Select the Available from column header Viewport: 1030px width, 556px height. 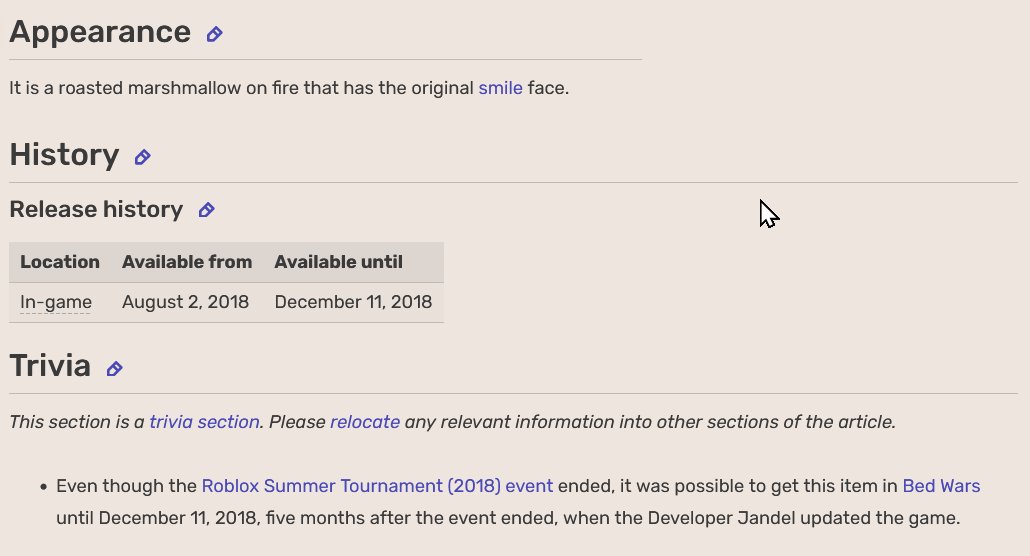pos(187,262)
